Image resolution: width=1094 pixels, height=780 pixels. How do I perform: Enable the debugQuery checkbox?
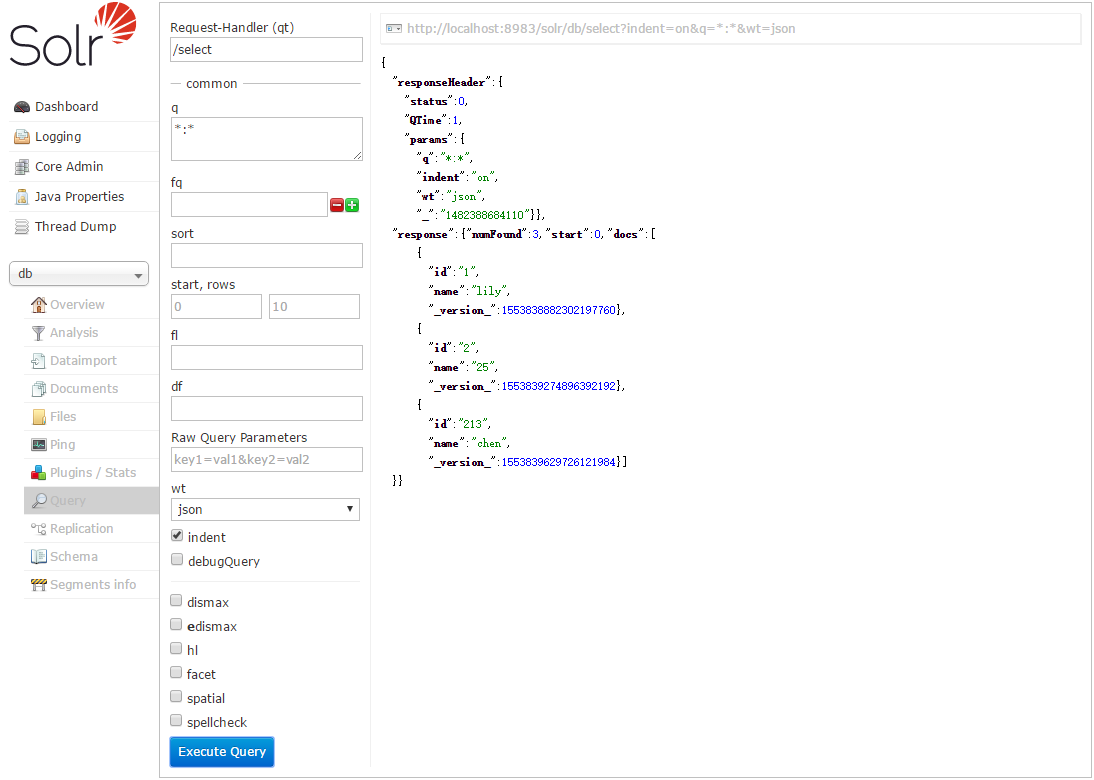point(177,560)
